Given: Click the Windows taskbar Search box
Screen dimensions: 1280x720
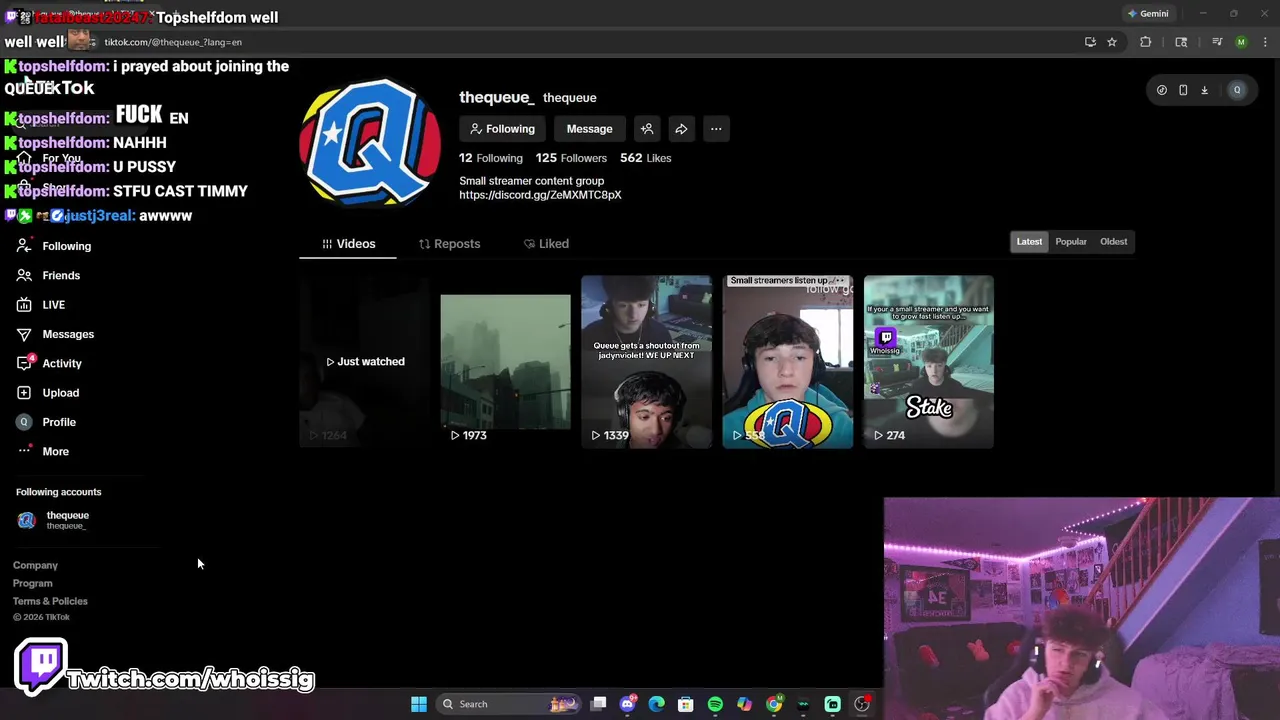Looking at the screenshot, I should click(510, 704).
